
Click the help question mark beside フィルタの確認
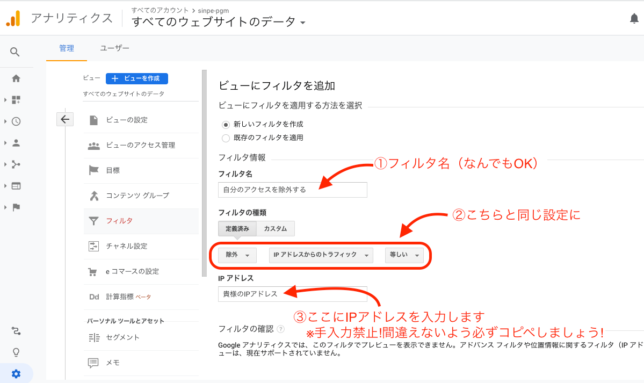point(281,329)
